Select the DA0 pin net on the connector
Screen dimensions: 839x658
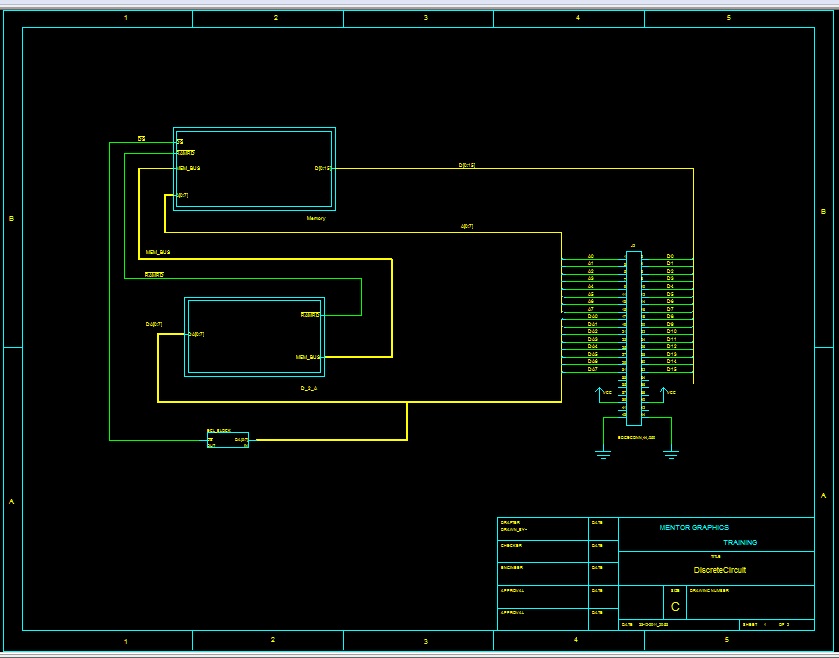tap(592, 316)
